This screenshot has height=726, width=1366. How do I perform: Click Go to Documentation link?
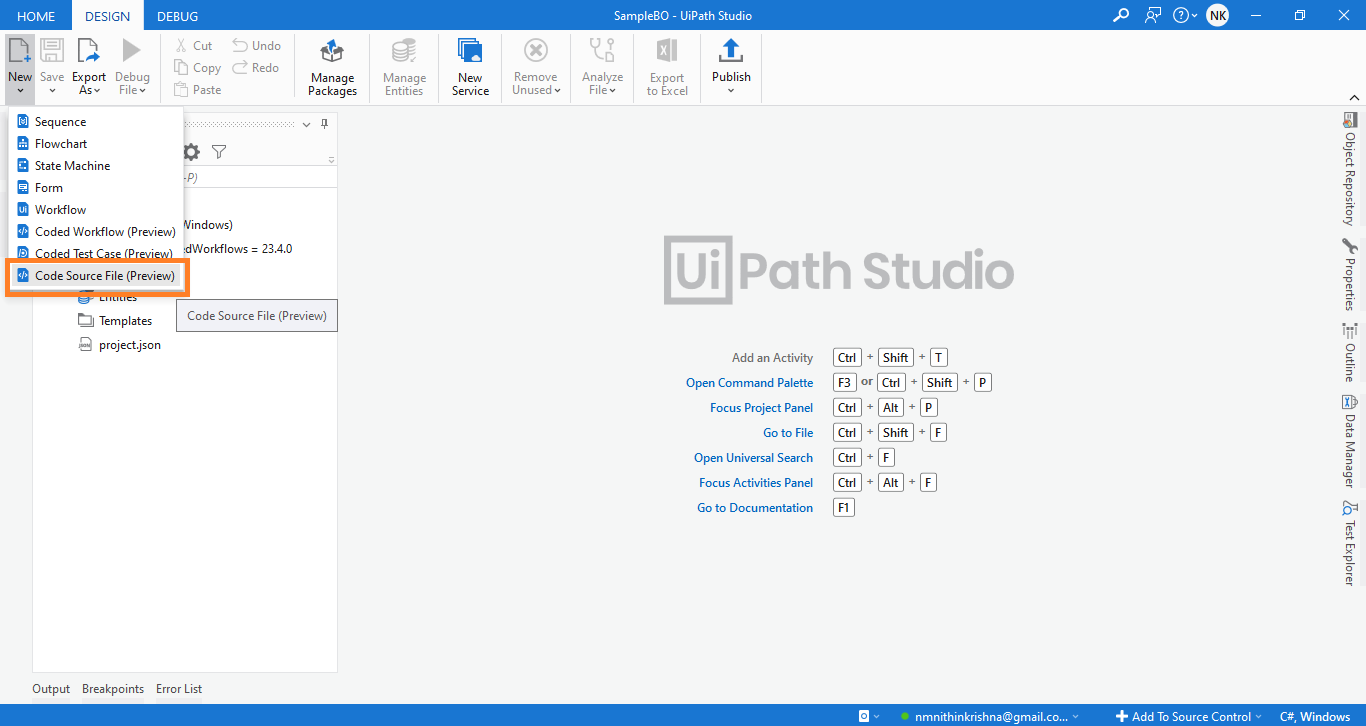tap(755, 508)
